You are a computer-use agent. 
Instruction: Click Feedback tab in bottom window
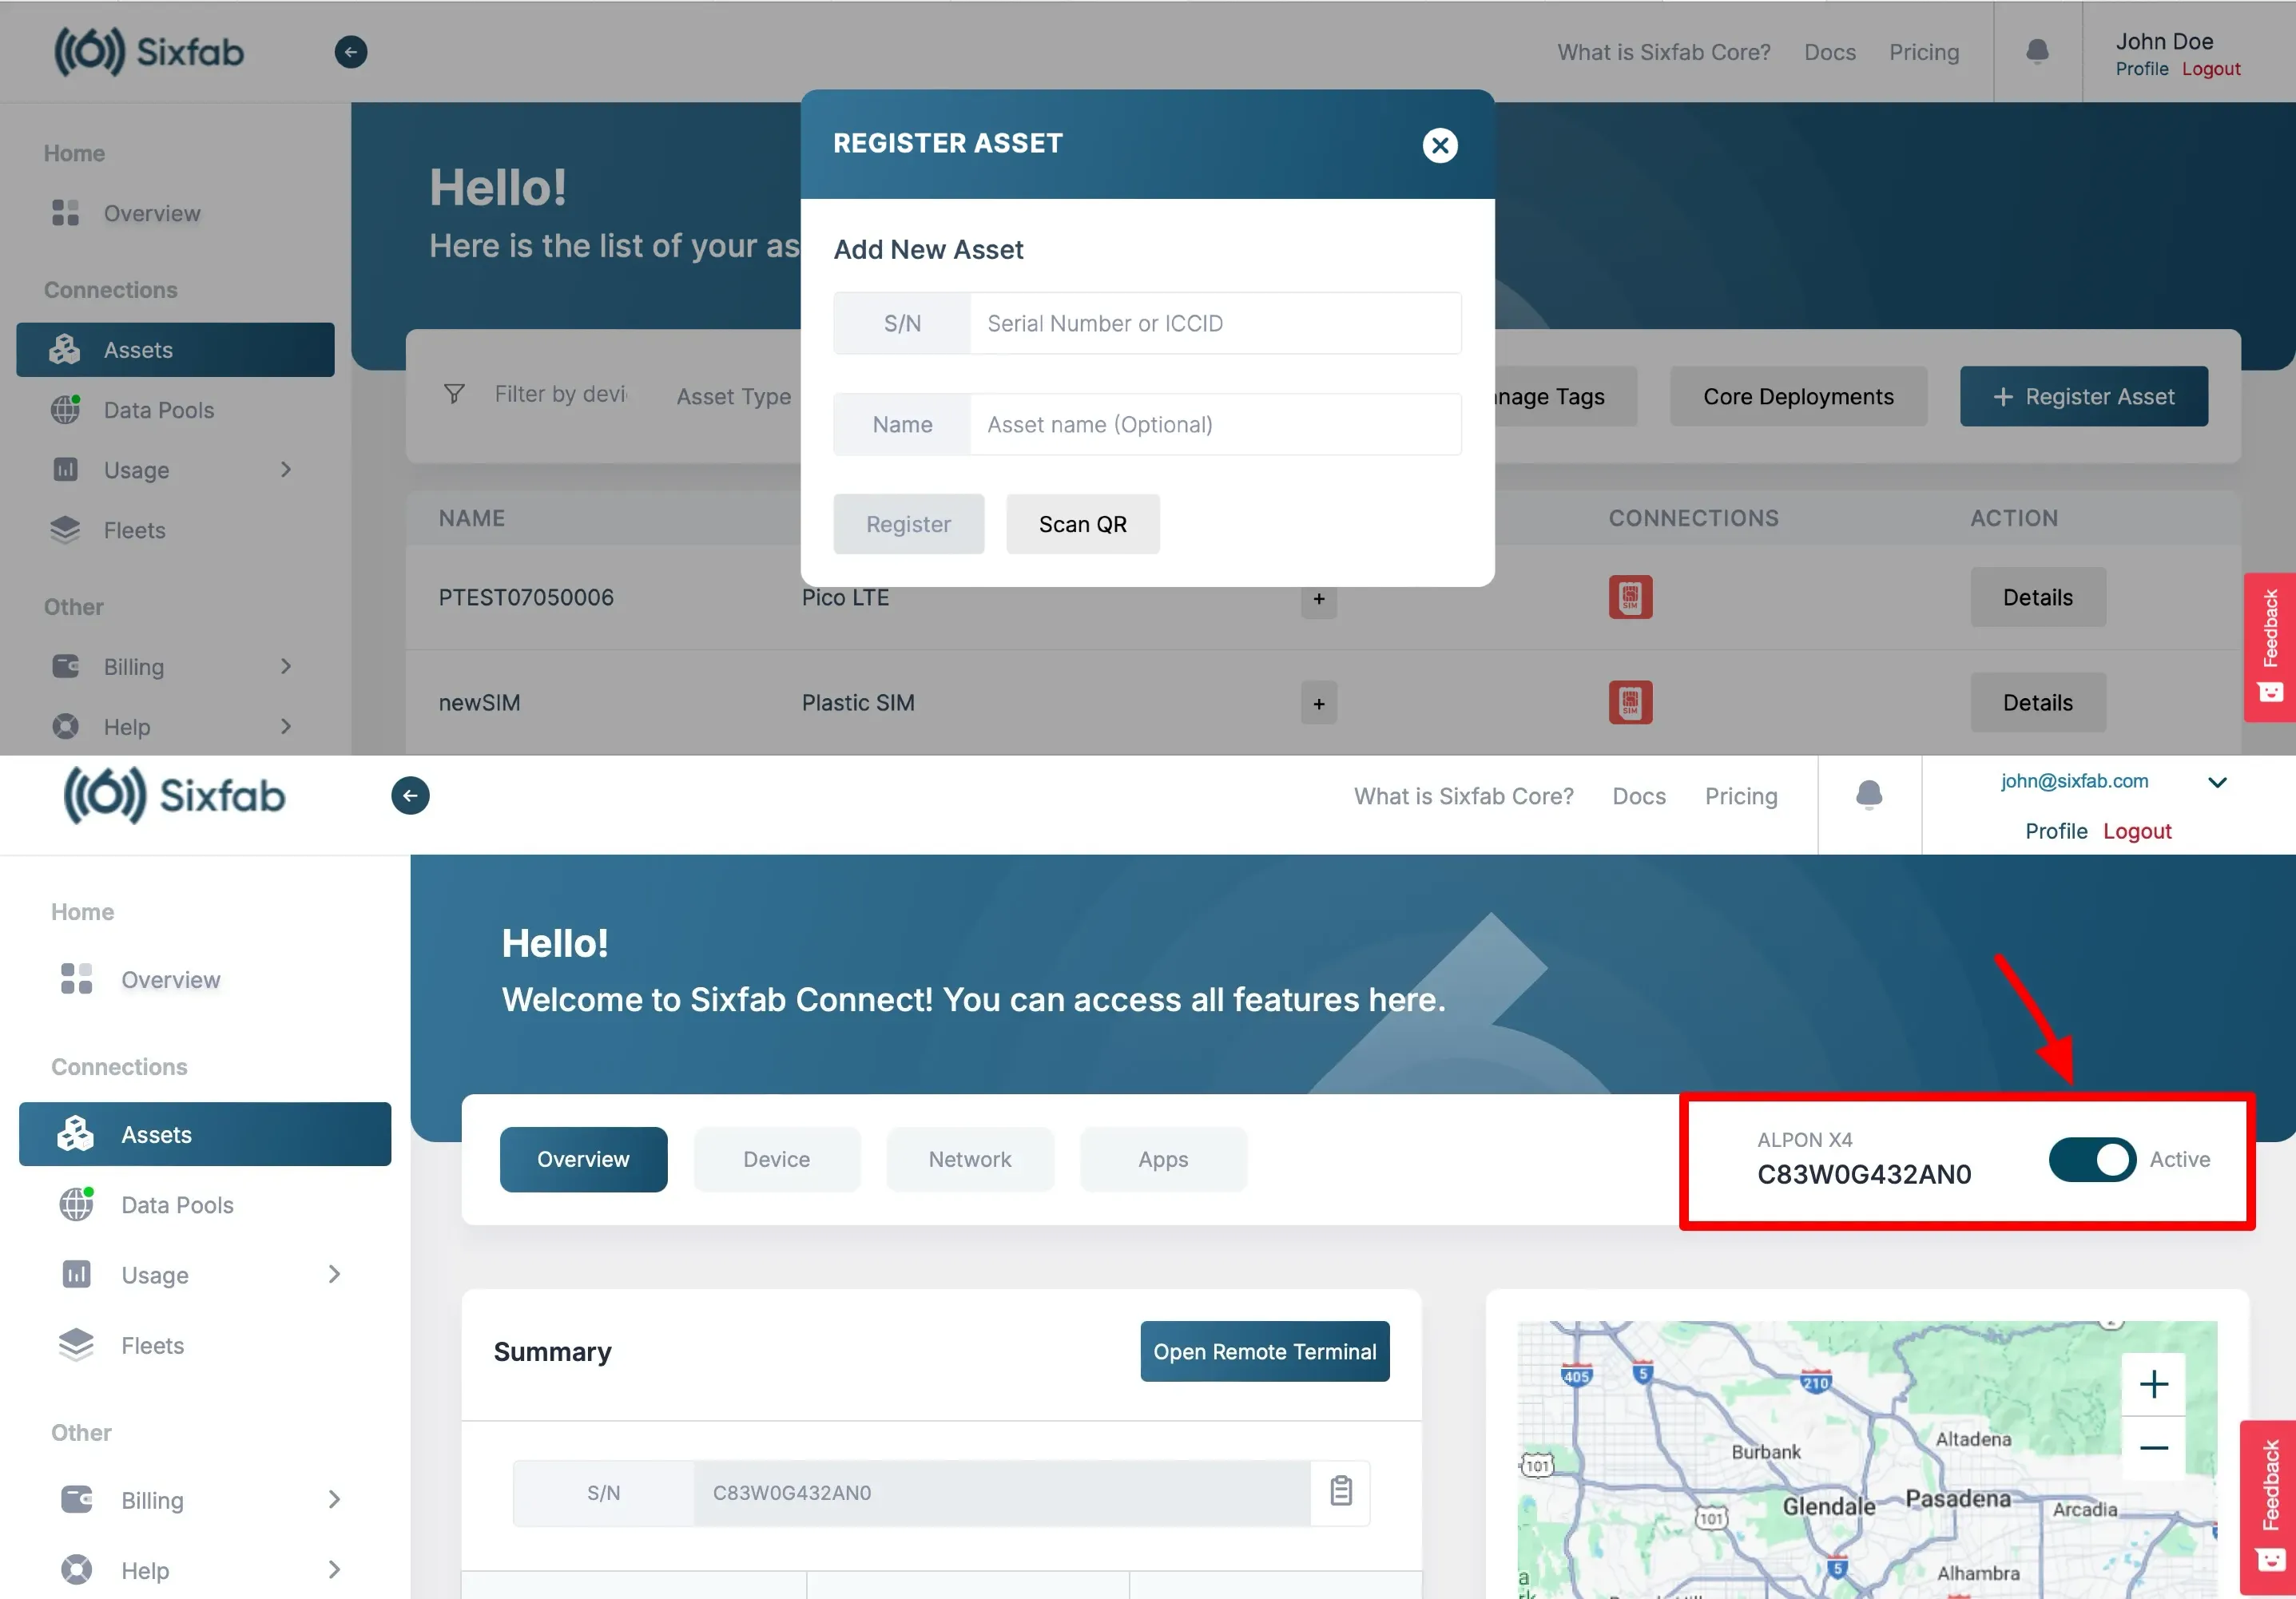(2269, 1506)
